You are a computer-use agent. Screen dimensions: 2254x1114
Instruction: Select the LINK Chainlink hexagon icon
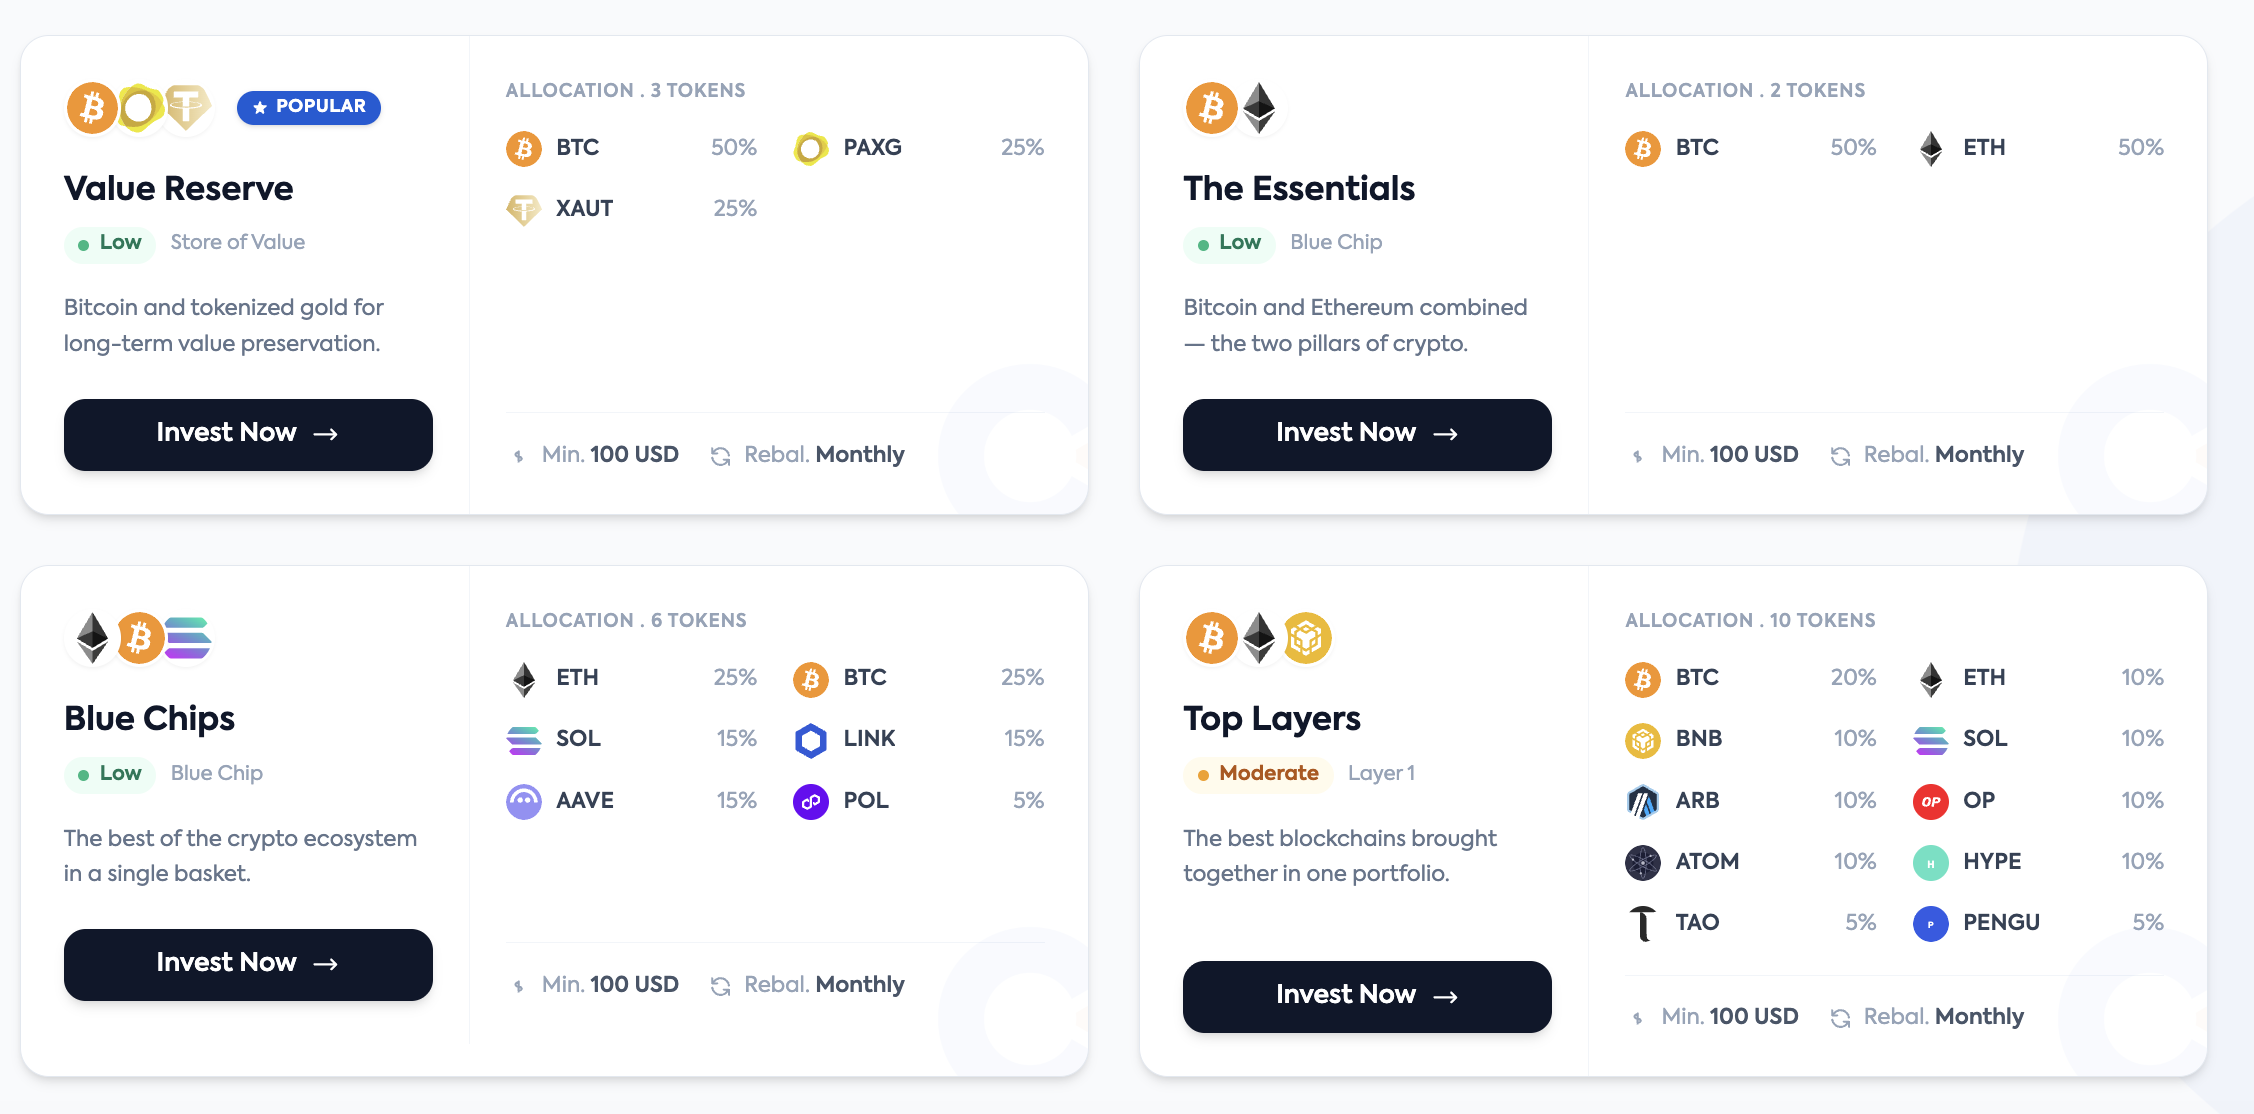click(810, 739)
